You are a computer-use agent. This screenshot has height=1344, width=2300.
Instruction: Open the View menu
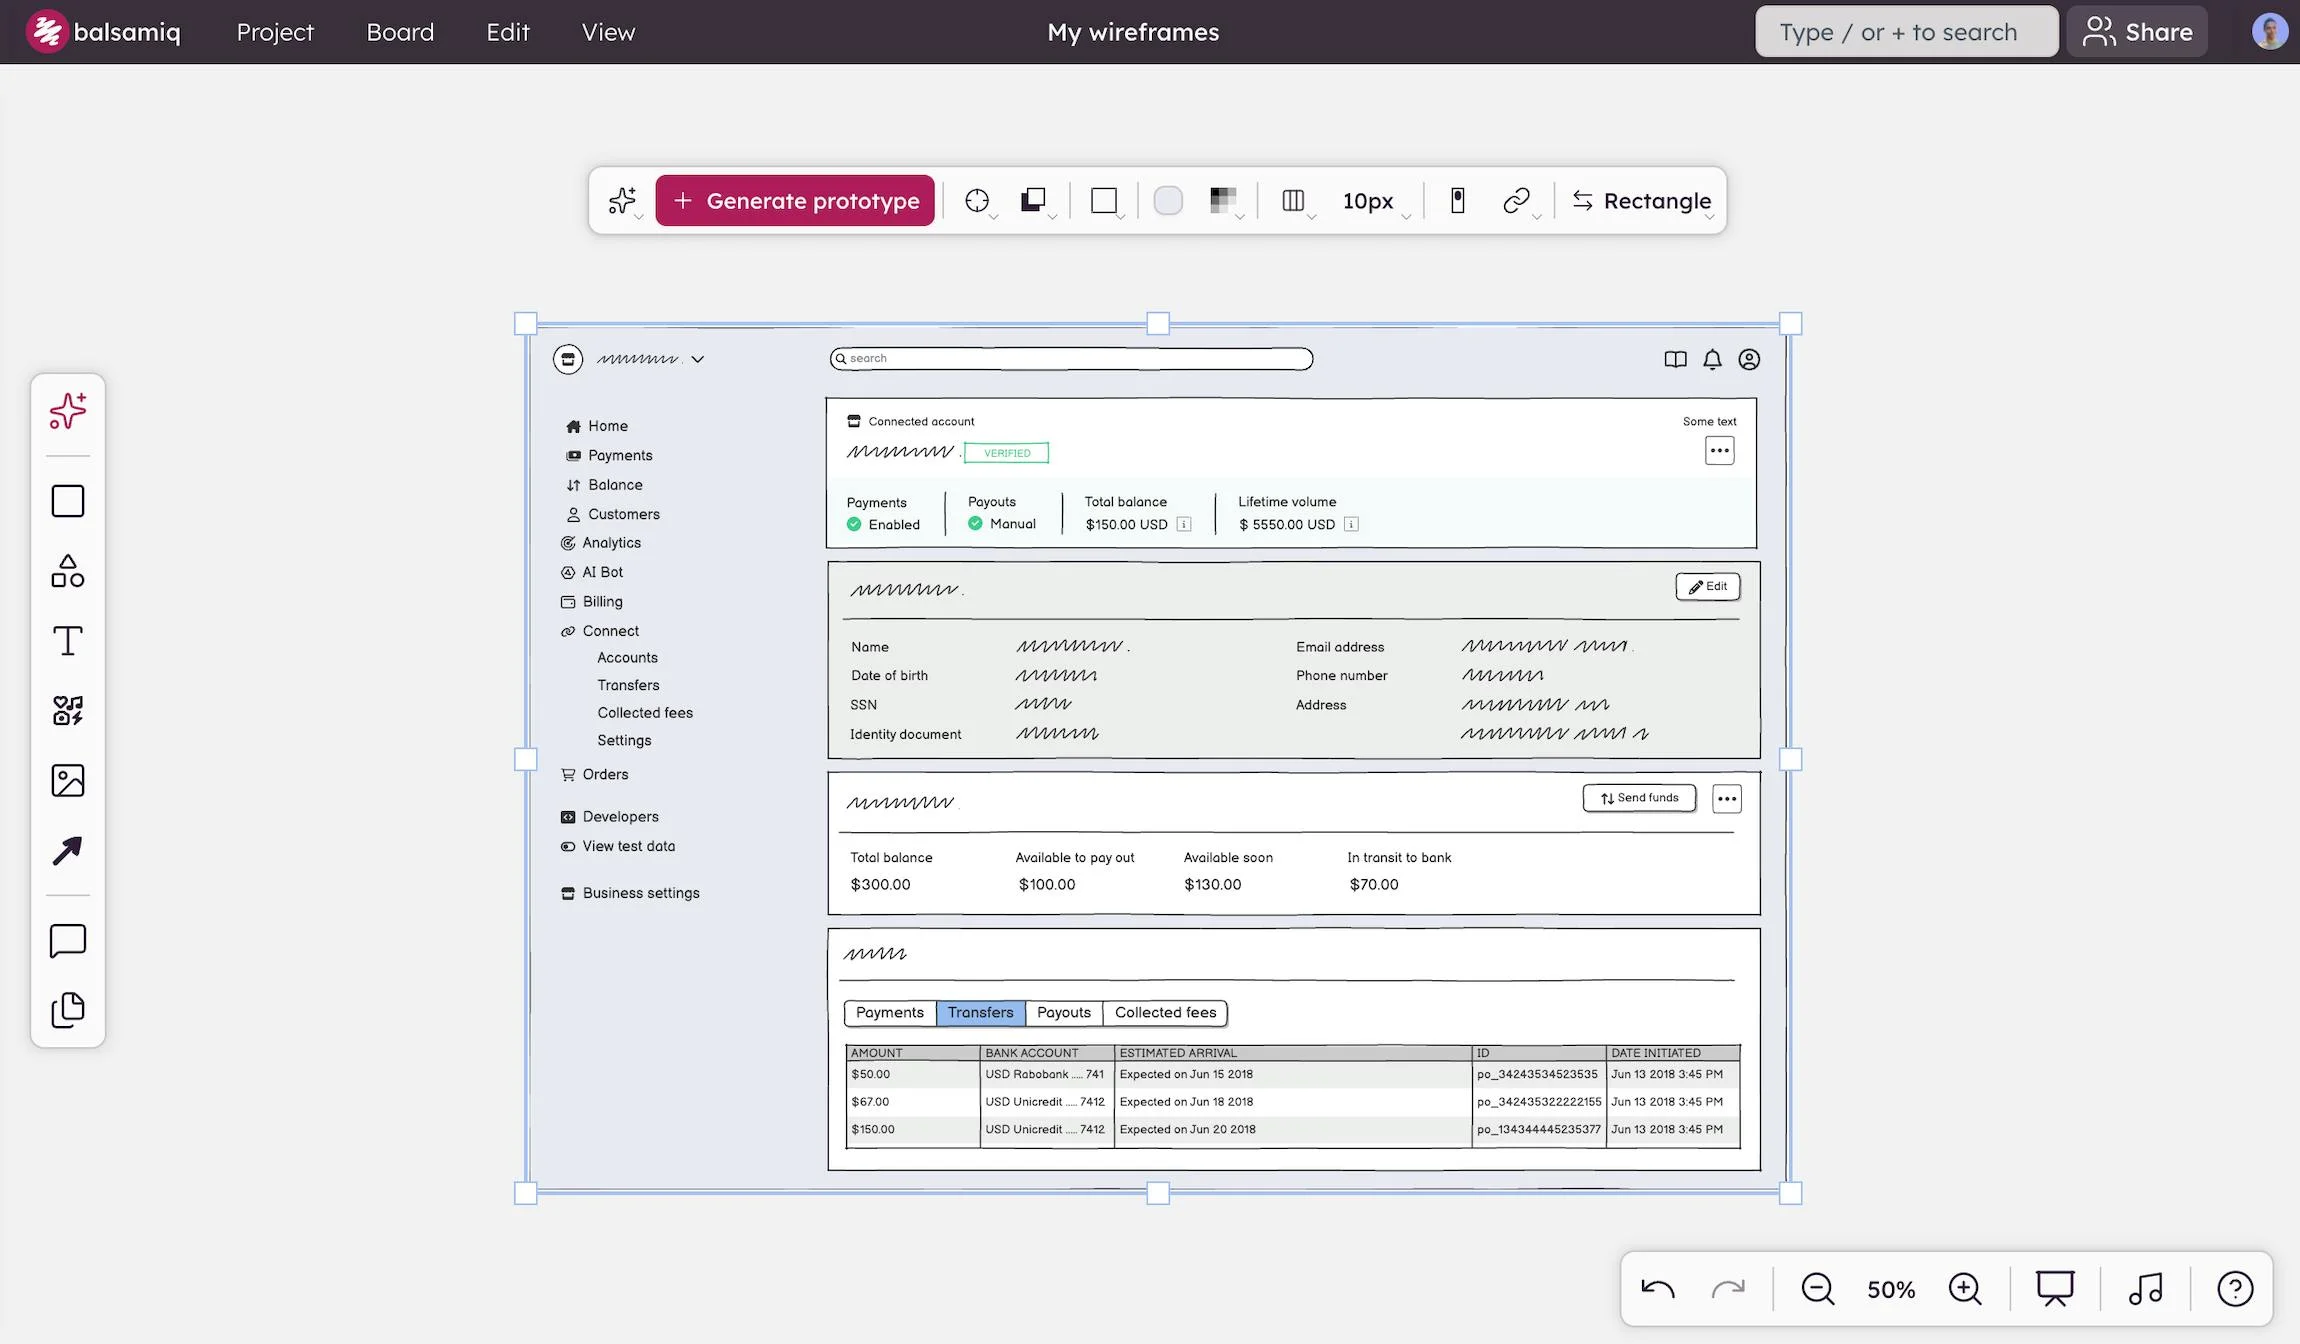point(608,32)
